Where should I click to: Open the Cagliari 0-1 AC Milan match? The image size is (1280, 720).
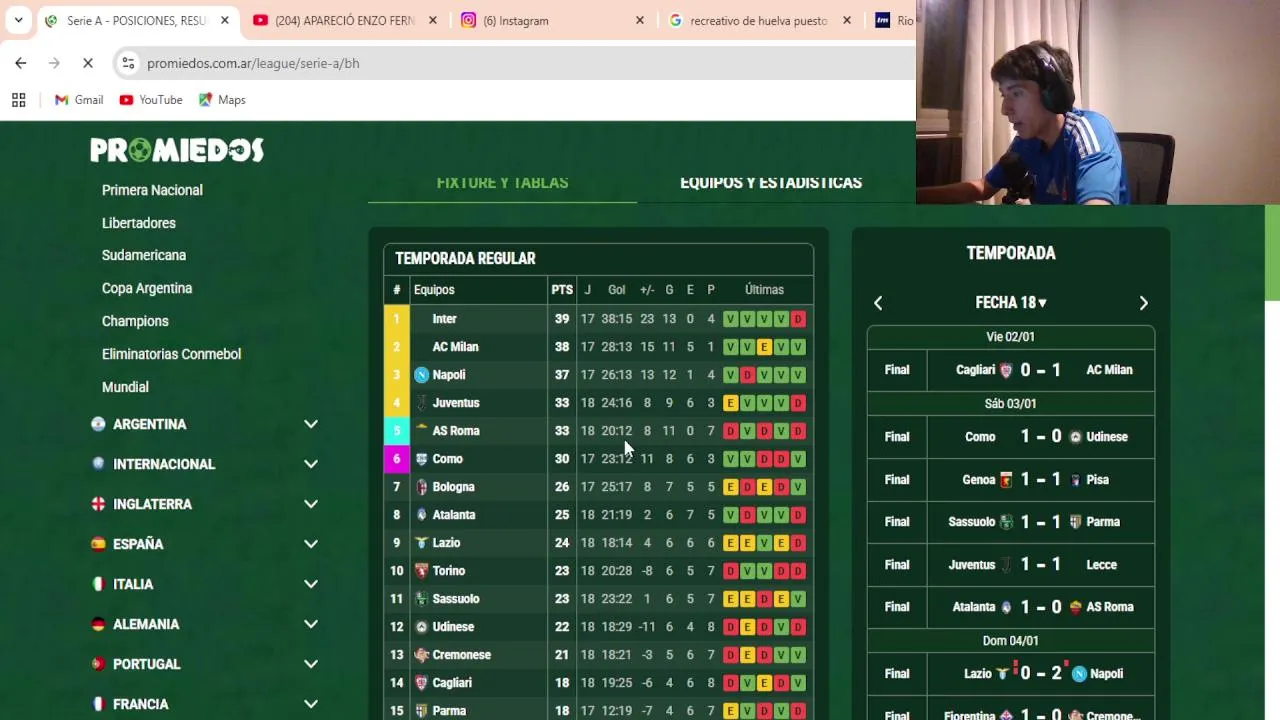coord(1011,370)
